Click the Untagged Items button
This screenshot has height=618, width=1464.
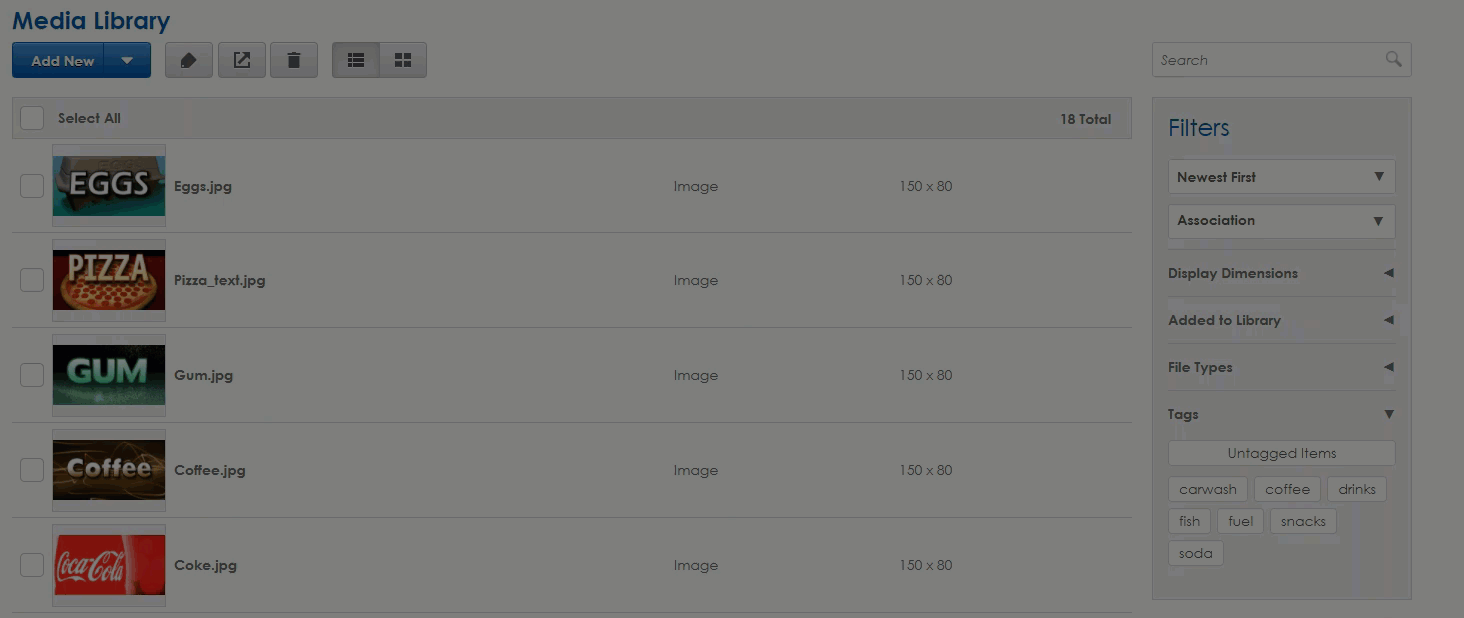click(x=1281, y=453)
